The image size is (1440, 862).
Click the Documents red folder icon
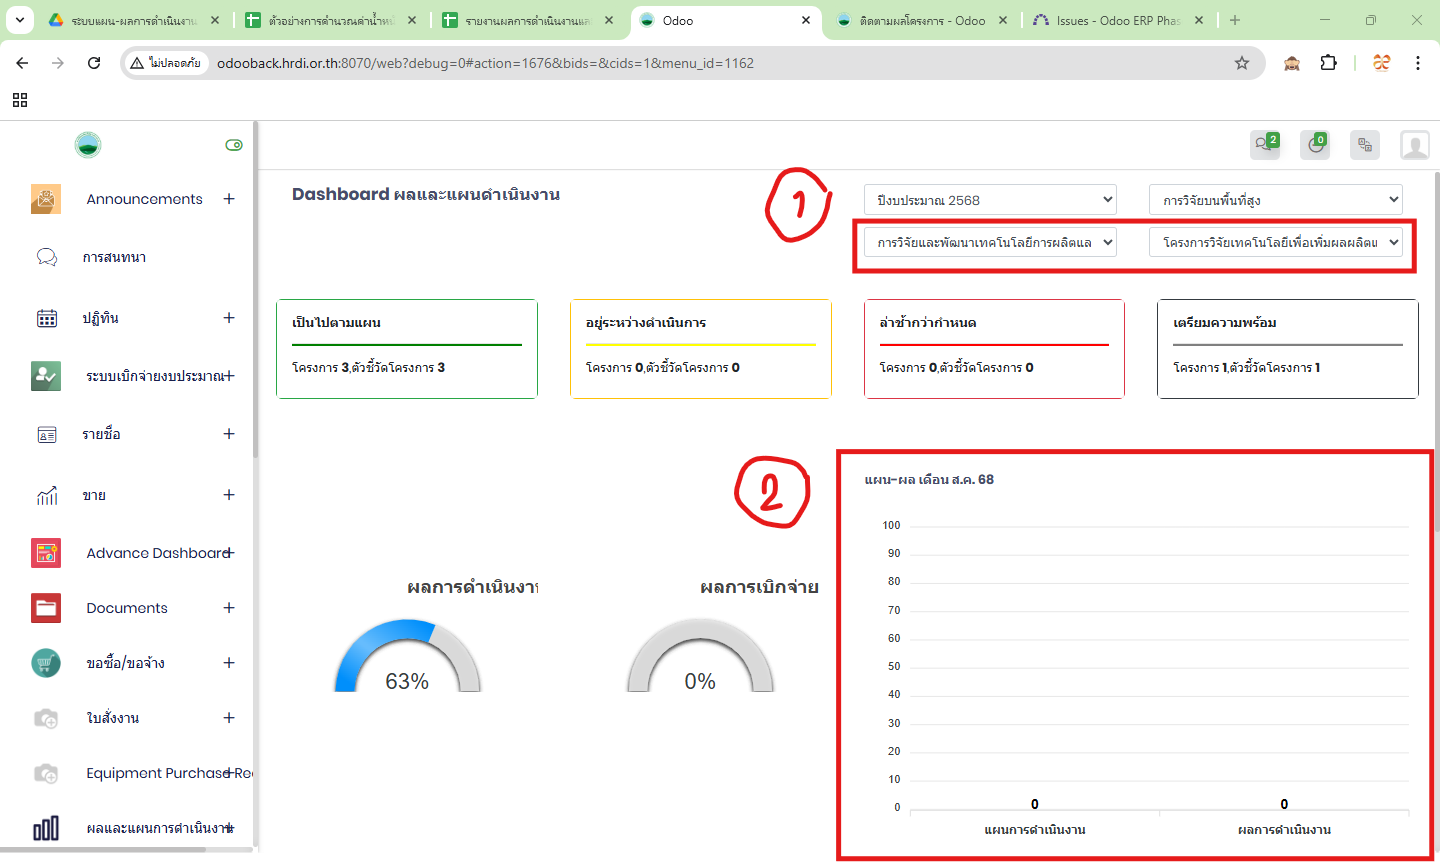[x=46, y=608]
